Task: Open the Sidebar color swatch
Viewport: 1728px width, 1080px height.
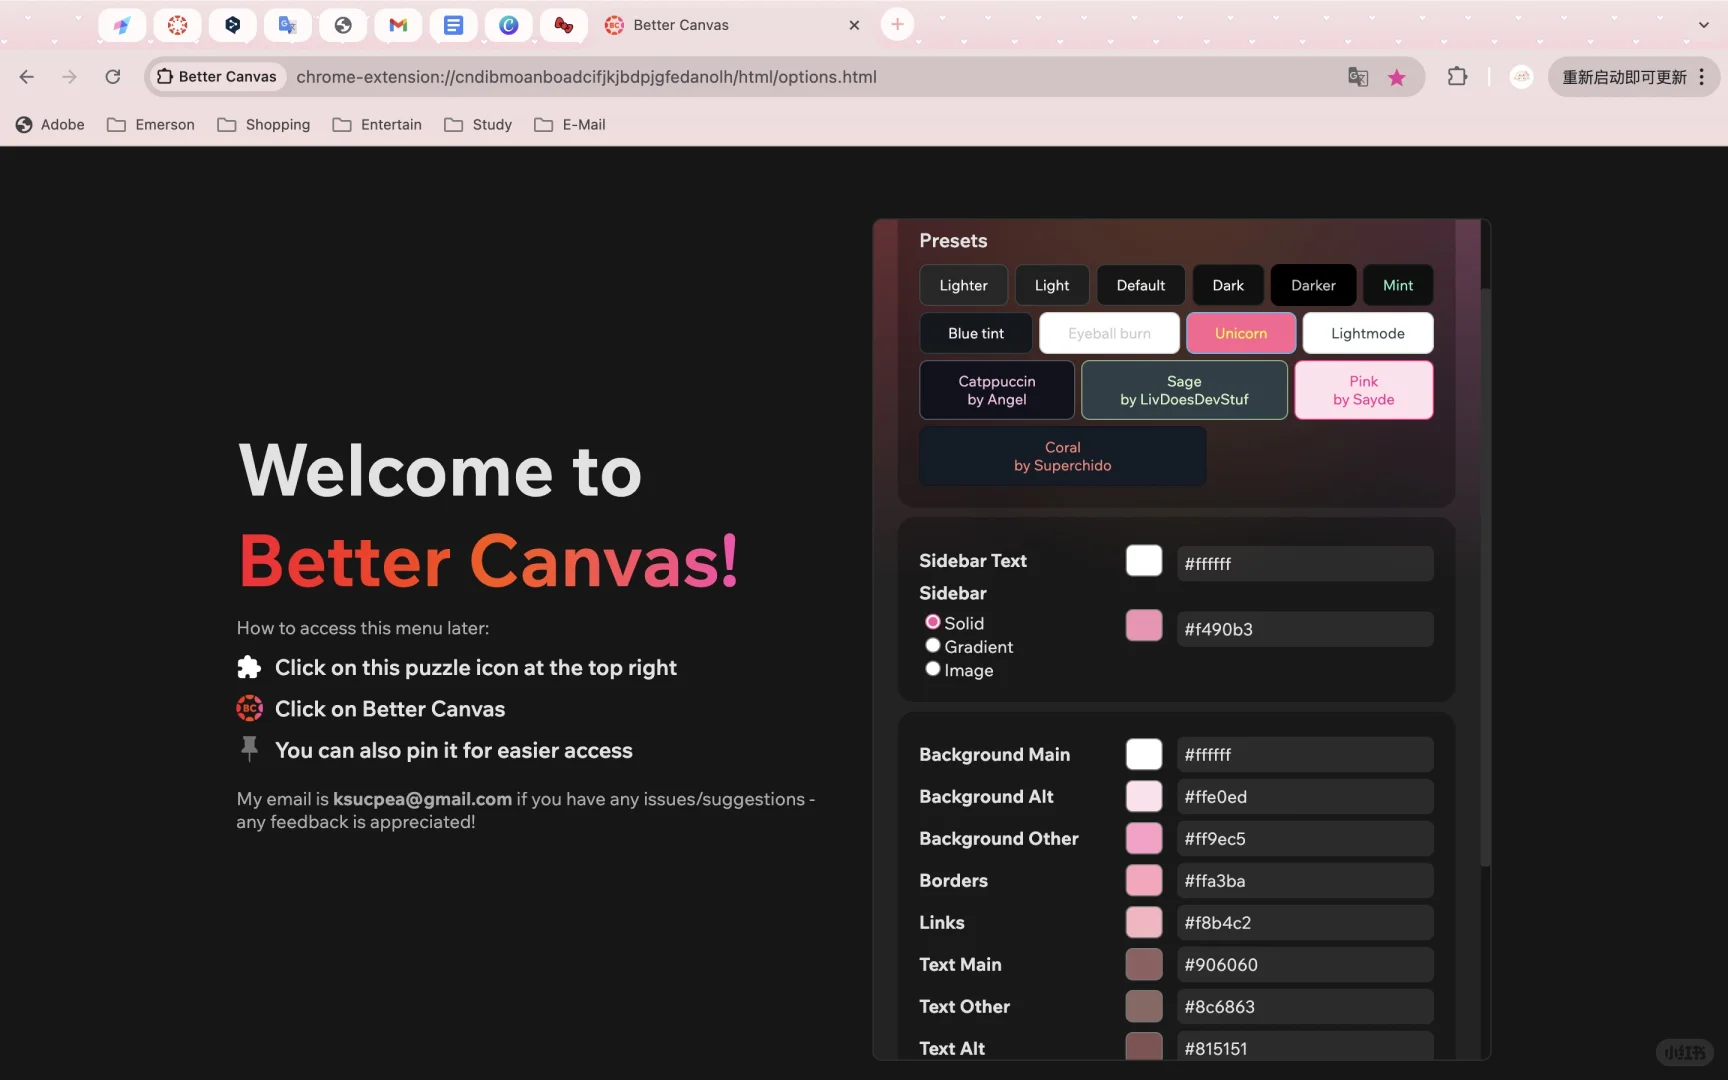Action: [1144, 626]
